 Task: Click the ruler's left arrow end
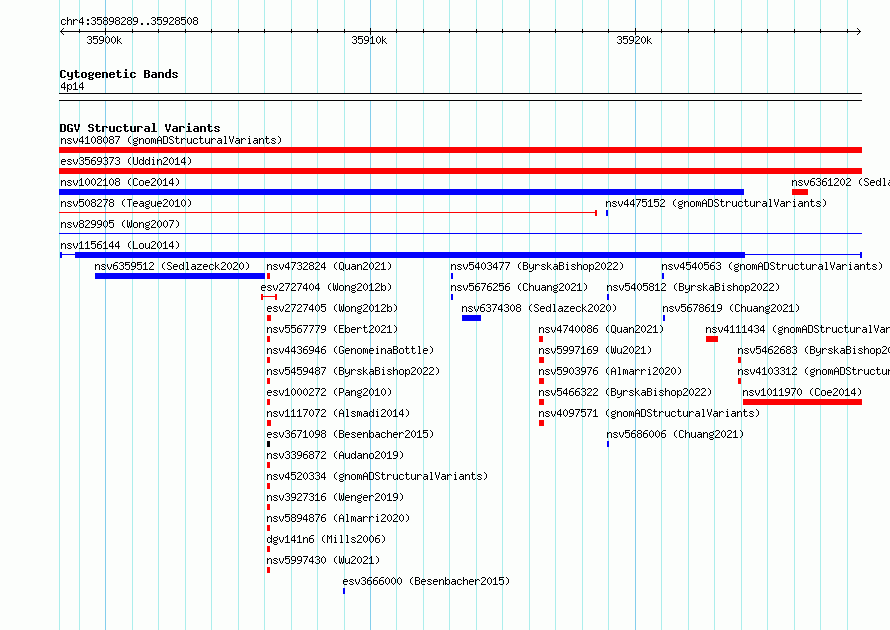coord(62,32)
